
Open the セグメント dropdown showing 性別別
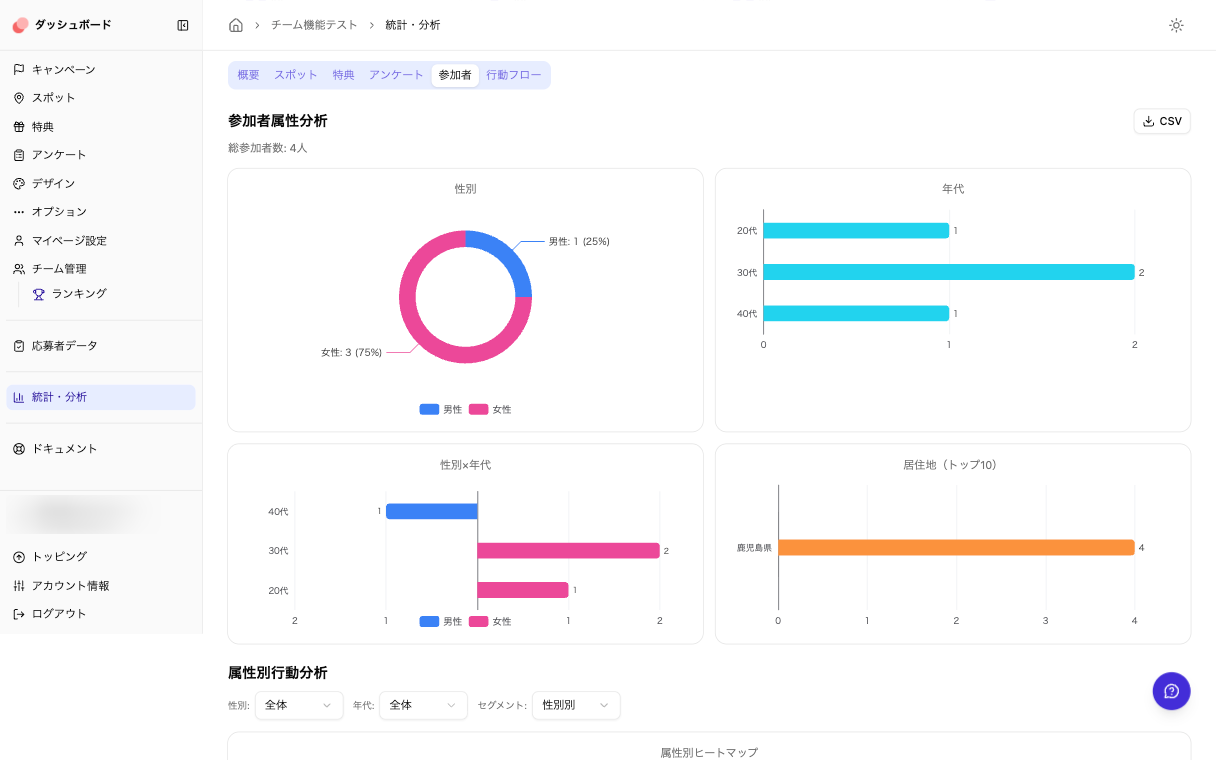click(576, 705)
